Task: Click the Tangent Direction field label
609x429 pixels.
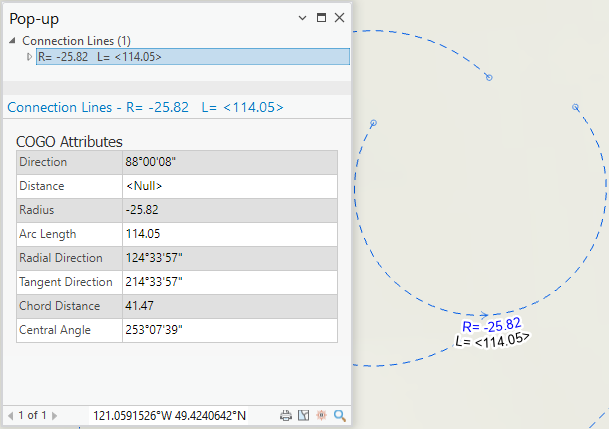Action: (66, 282)
